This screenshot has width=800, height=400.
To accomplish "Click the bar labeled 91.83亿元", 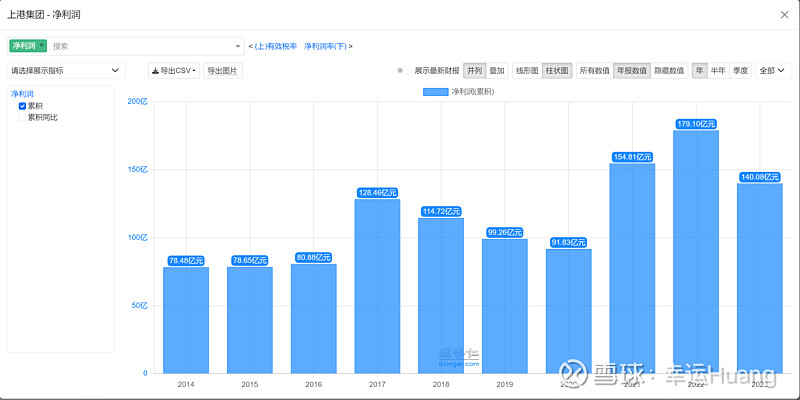I will click(568, 311).
